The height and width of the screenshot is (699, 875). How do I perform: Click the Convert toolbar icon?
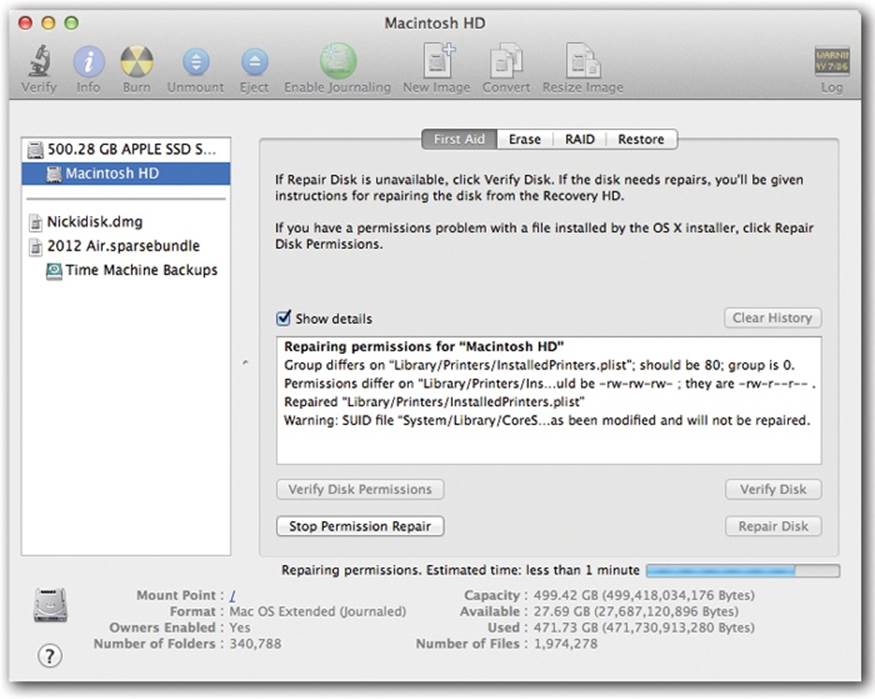pos(506,60)
